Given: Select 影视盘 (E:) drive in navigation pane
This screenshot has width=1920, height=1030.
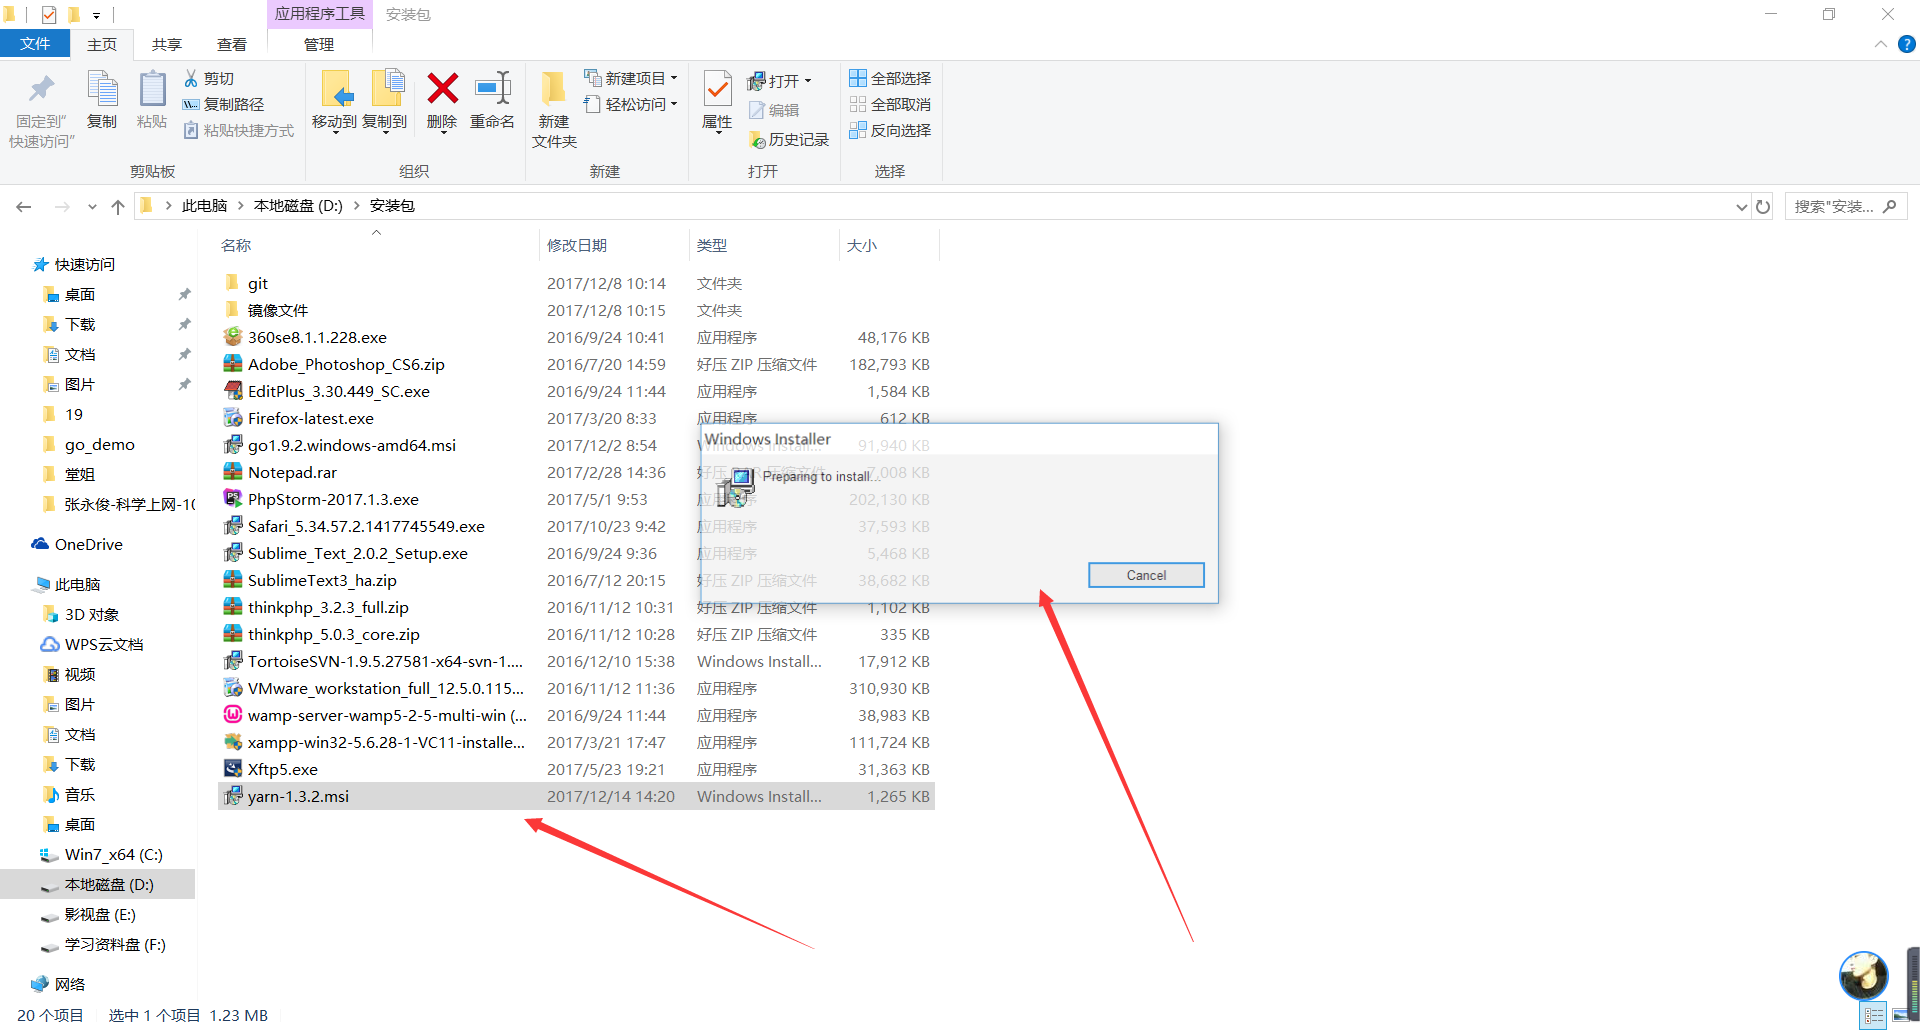Looking at the screenshot, I should click(x=100, y=914).
